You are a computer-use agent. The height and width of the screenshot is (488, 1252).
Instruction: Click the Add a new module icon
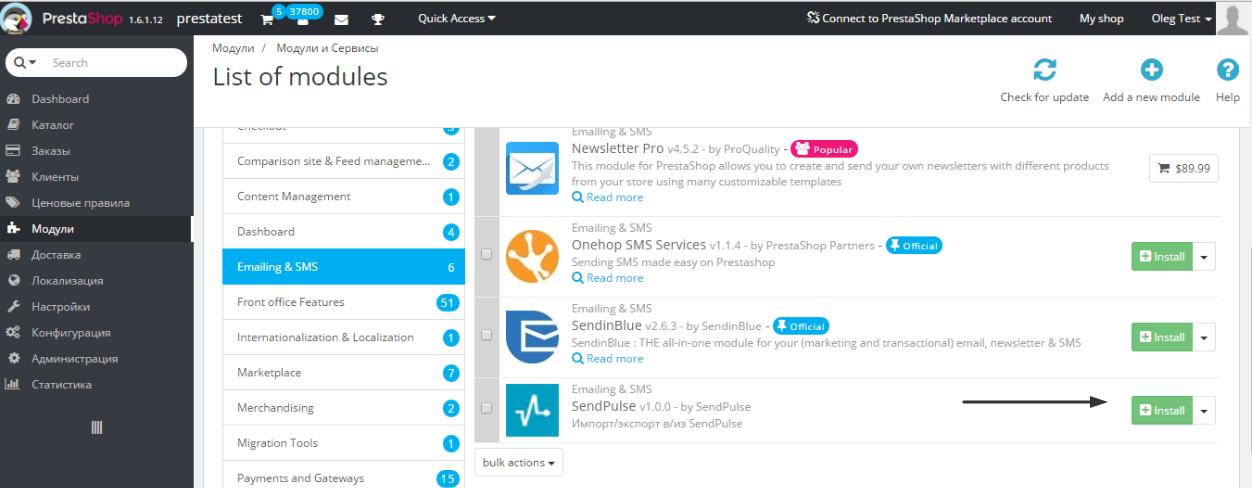click(1151, 70)
